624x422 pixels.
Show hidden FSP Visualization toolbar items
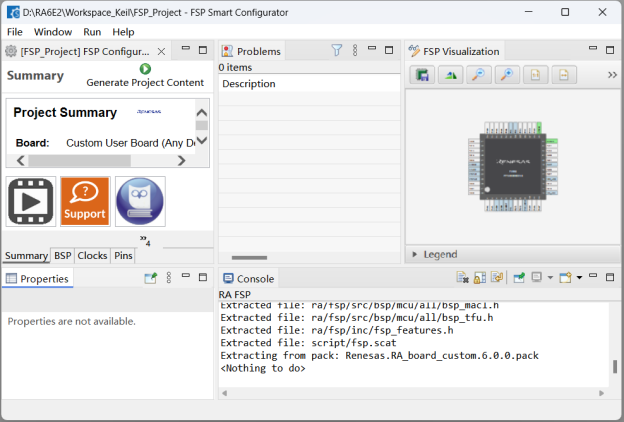[x=612, y=75]
